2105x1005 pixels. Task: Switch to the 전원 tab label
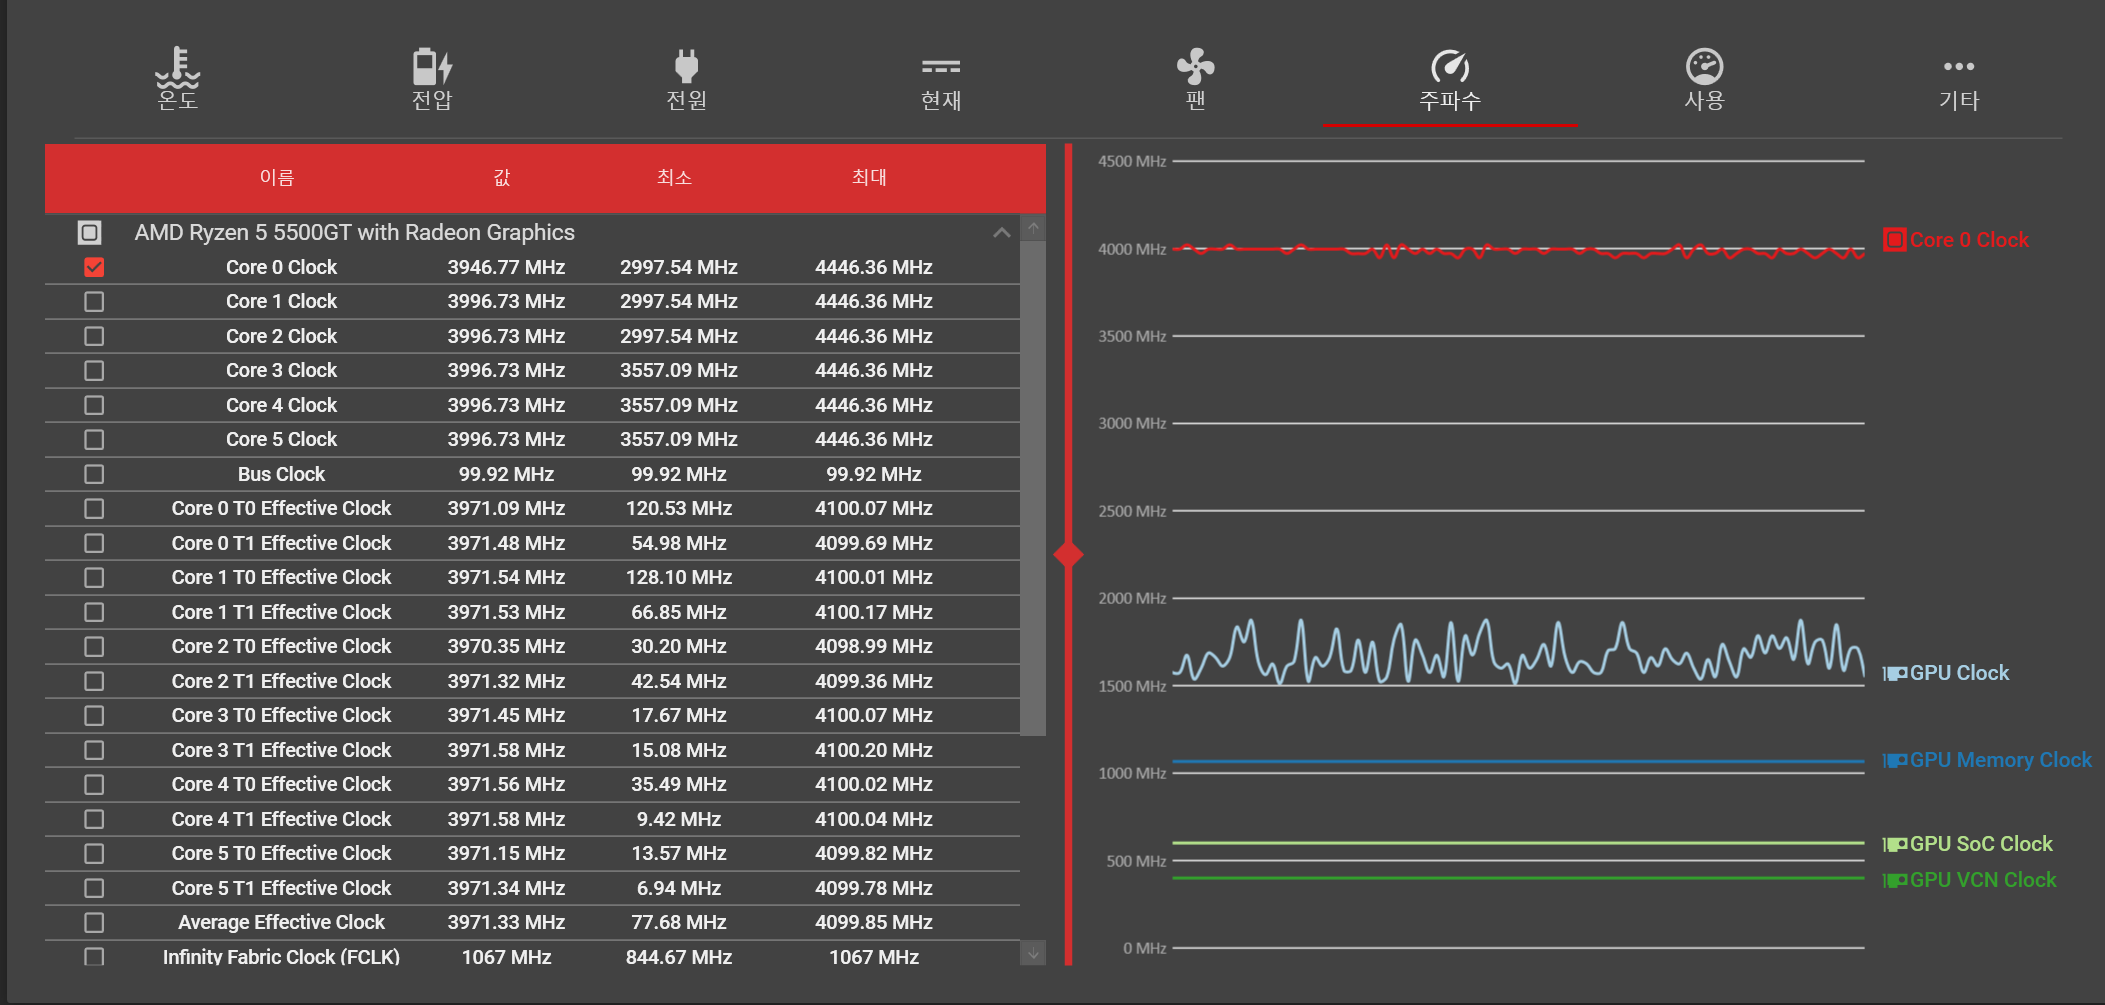click(686, 101)
